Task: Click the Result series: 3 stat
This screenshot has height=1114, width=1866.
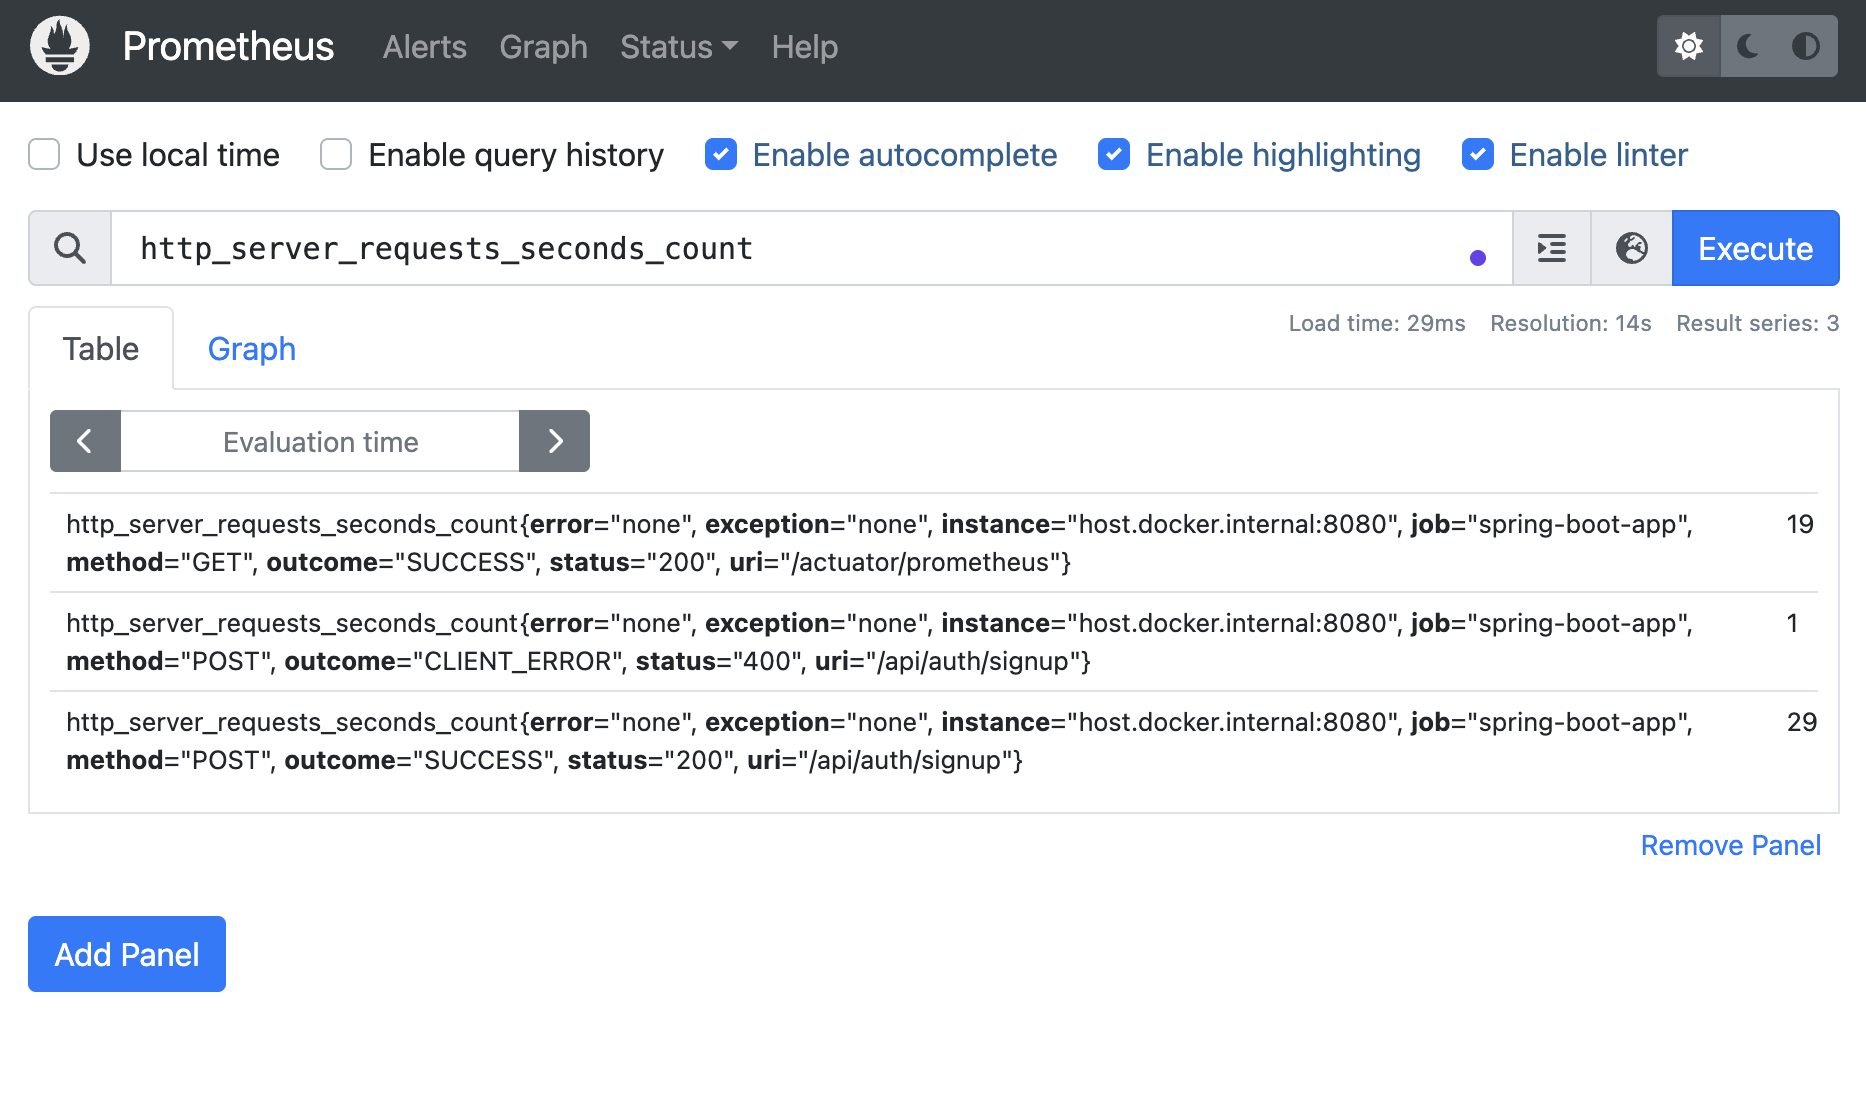Action: pyautogui.click(x=1758, y=323)
